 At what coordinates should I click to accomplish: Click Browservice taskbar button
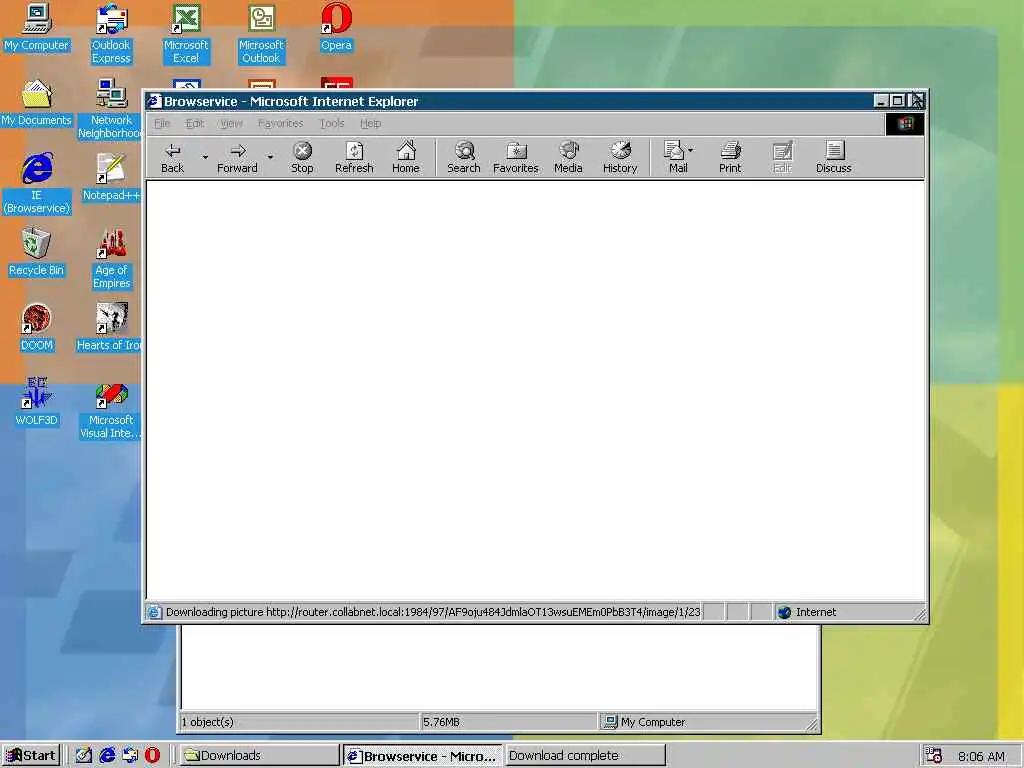click(x=423, y=756)
